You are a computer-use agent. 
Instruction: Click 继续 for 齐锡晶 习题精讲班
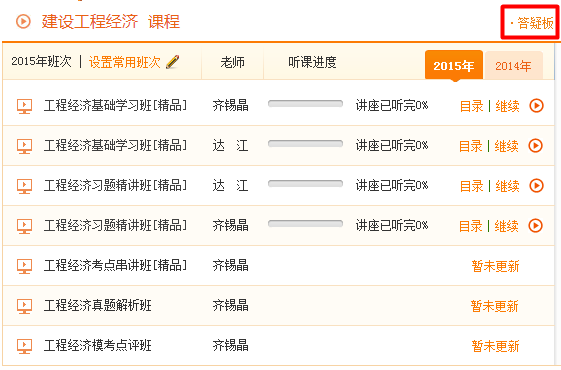(x=506, y=227)
